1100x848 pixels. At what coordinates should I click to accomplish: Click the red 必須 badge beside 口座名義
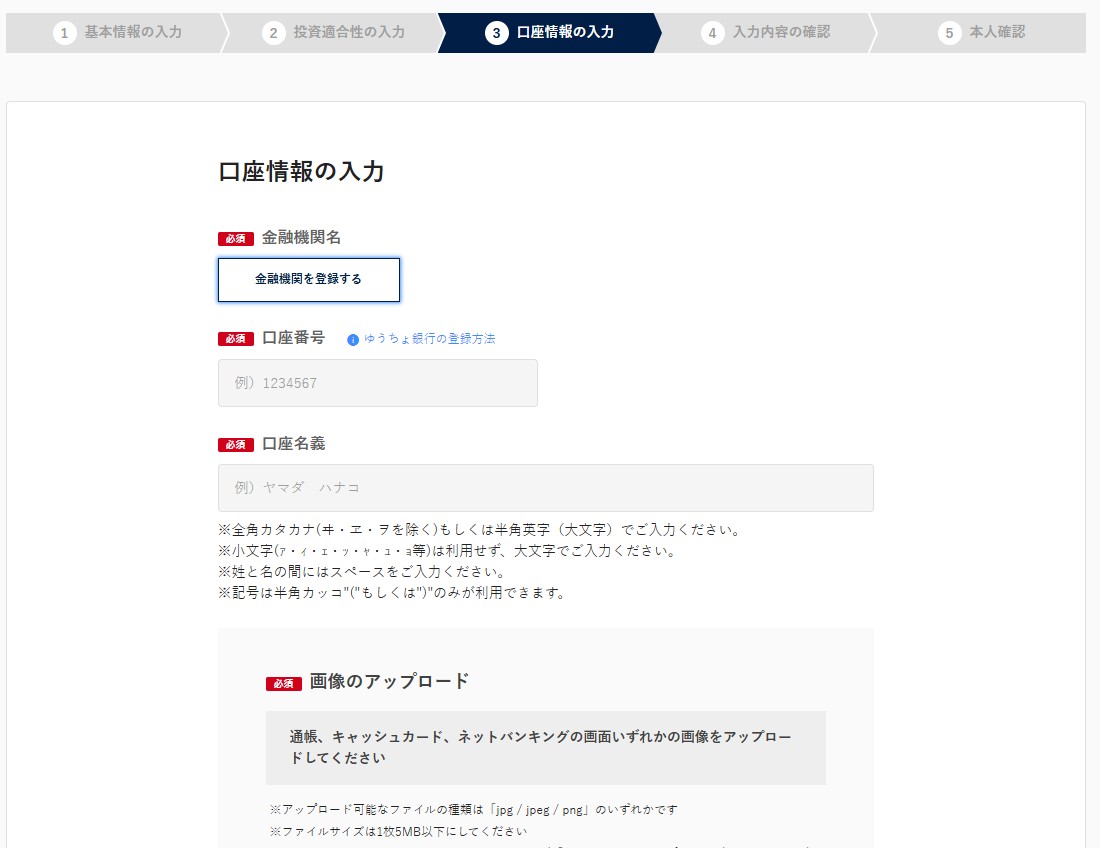point(236,445)
